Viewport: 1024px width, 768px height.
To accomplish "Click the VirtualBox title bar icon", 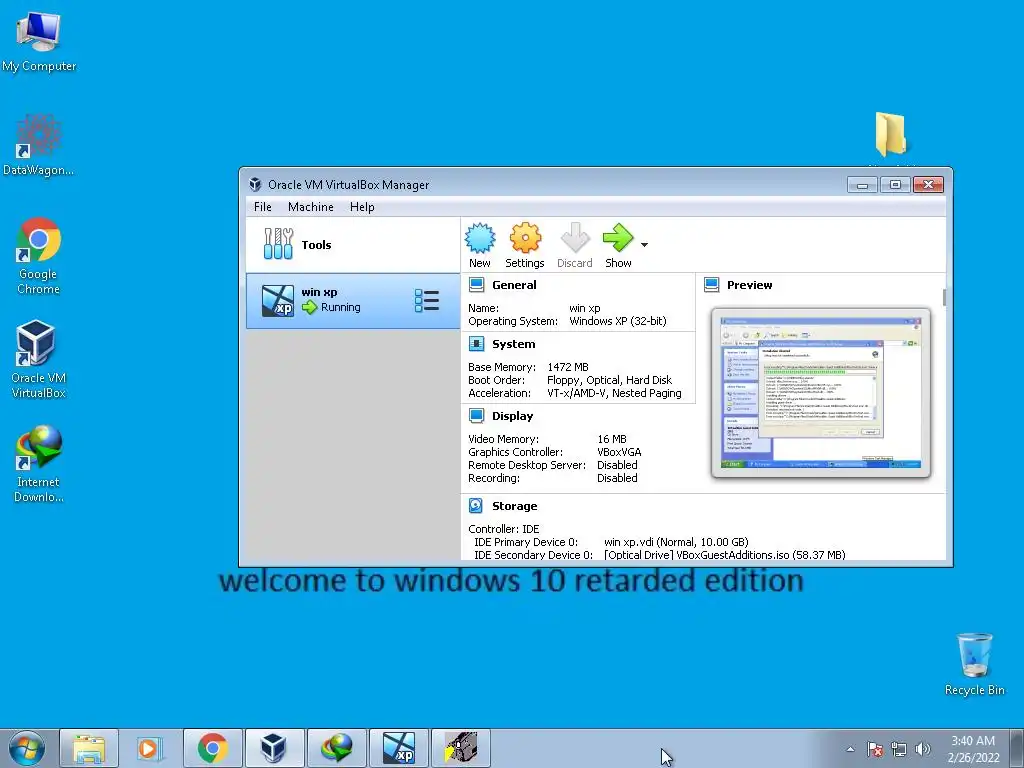I will [255, 185].
